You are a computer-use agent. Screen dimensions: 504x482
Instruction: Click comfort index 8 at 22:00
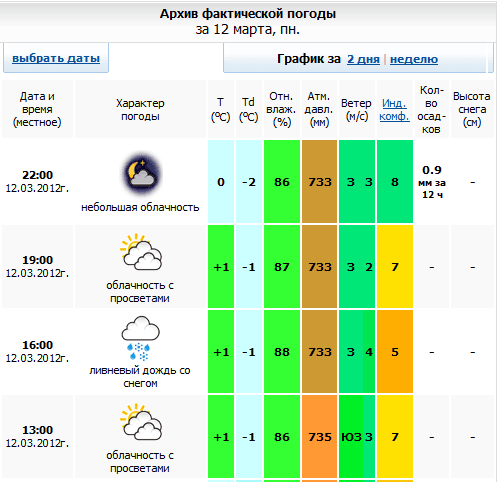395,182
